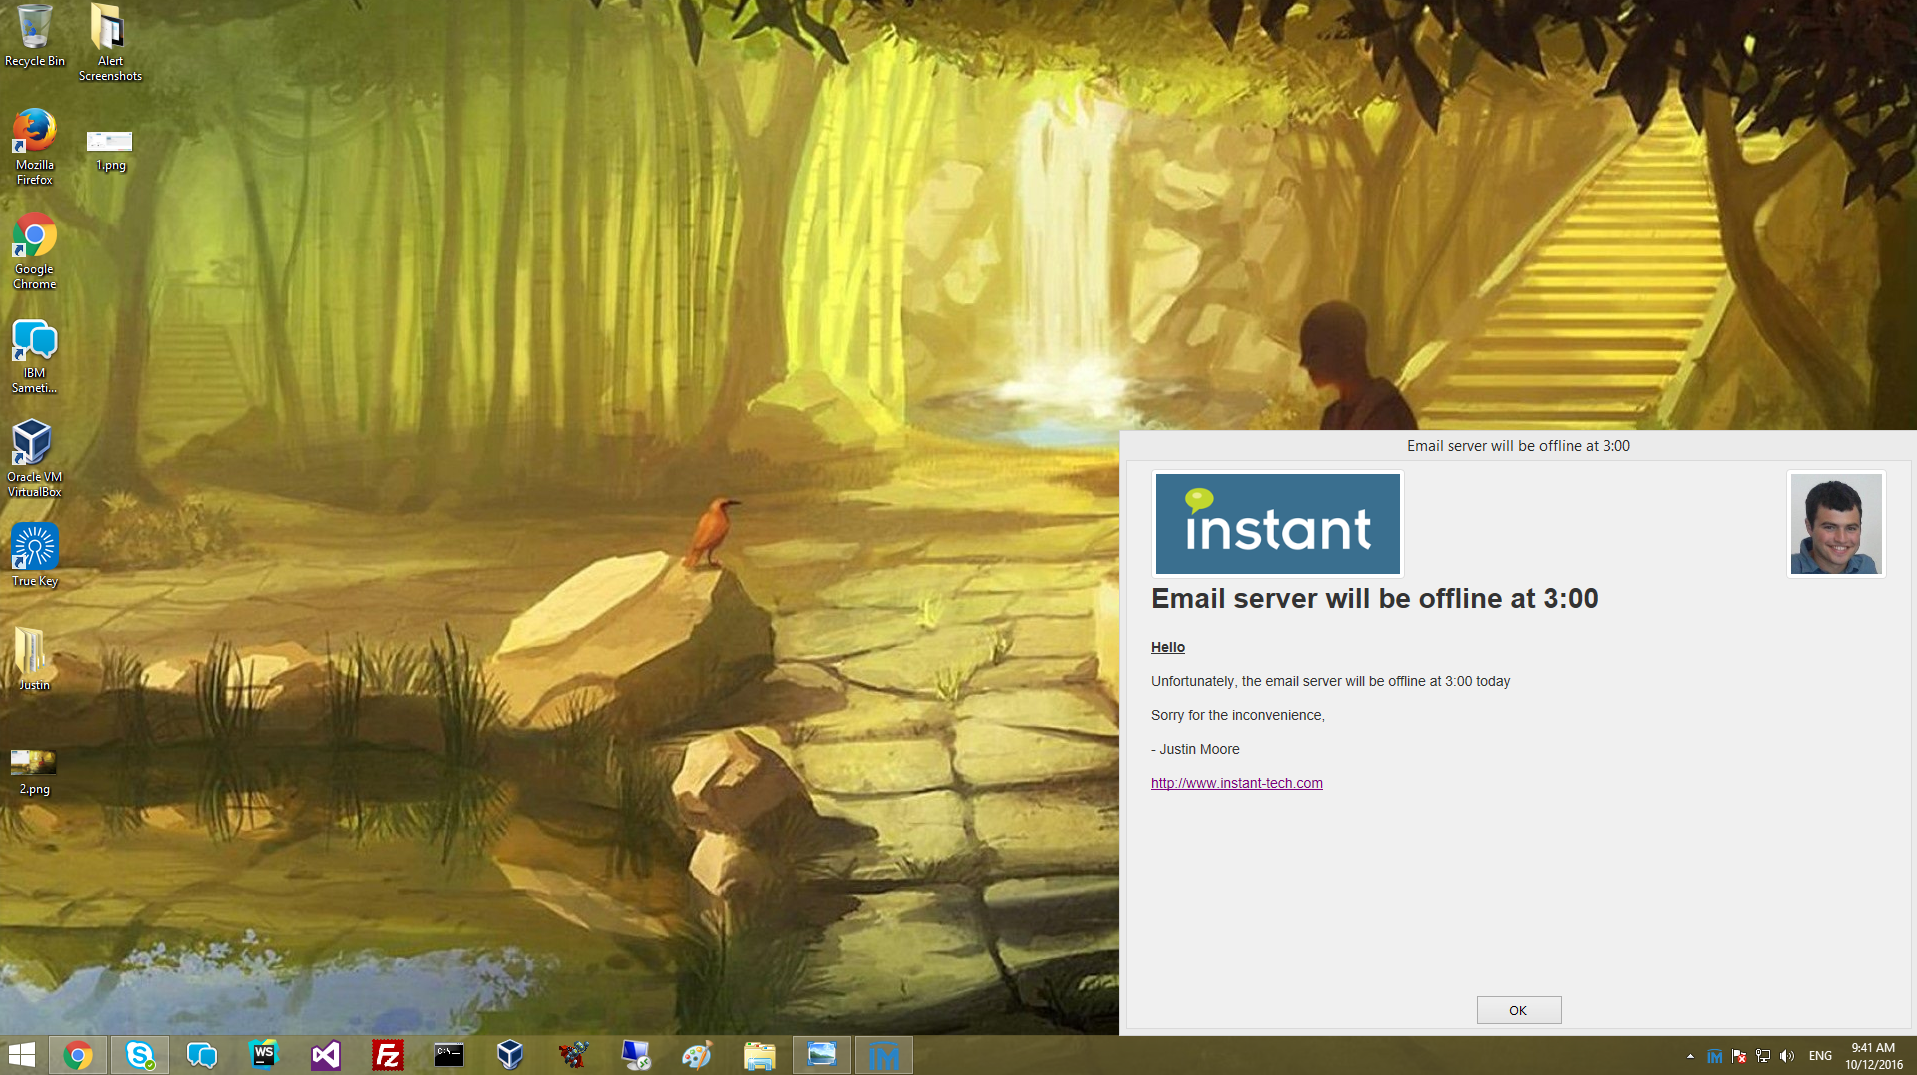Switch to Chrome in the taskbar

click(x=78, y=1055)
